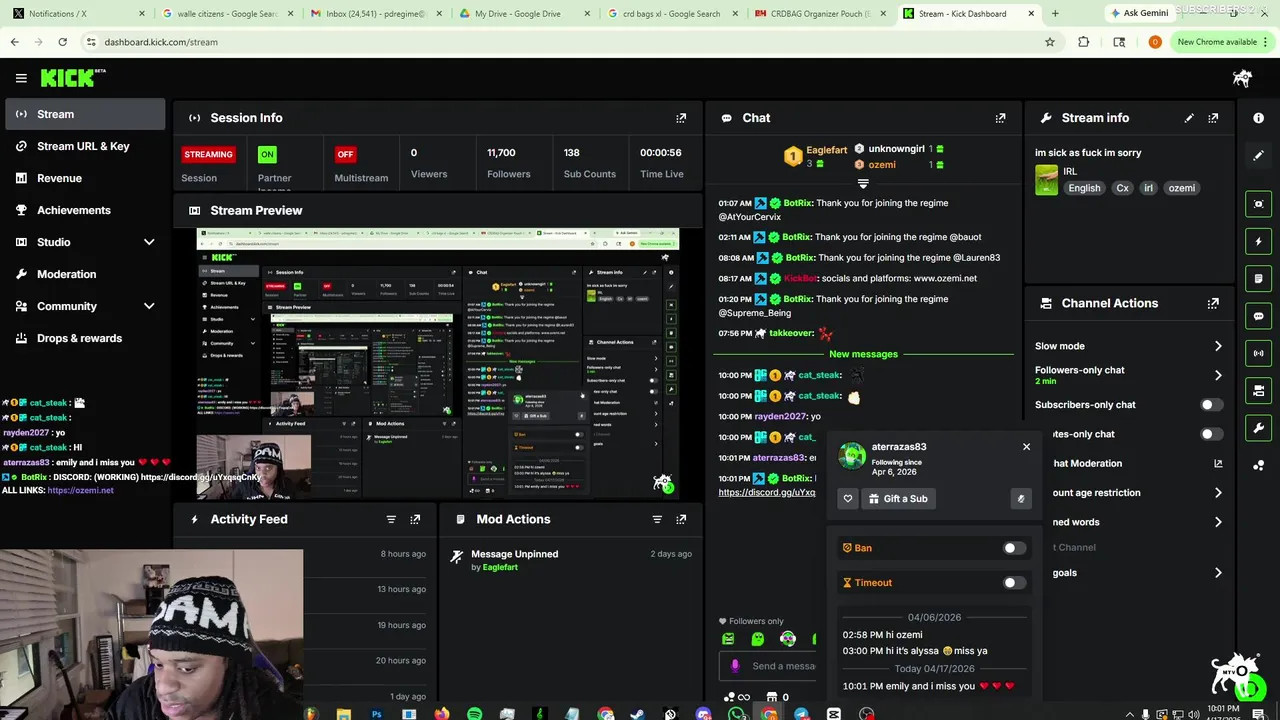The image size is (1280, 720).
Task: Open Slow mode settings chevron
Action: (x=1218, y=346)
